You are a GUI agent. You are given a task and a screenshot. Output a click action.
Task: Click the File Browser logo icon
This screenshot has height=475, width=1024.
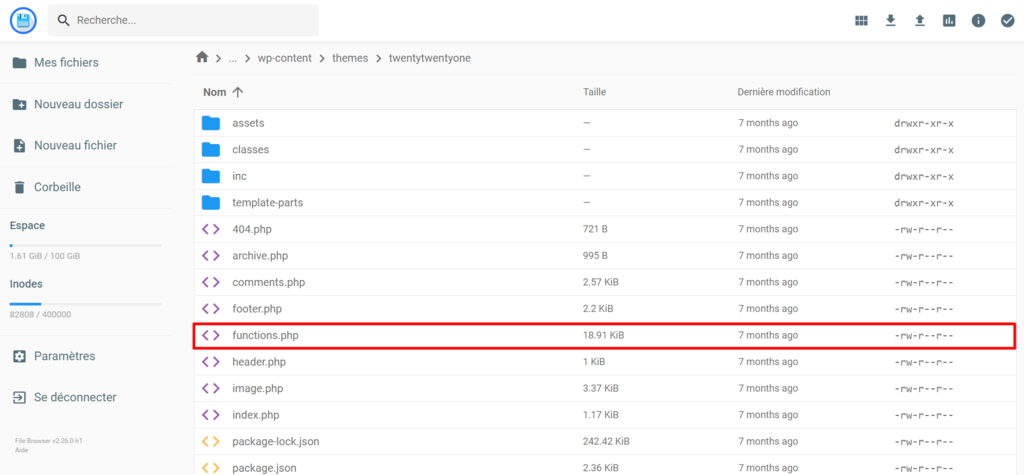tap(24, 20)
